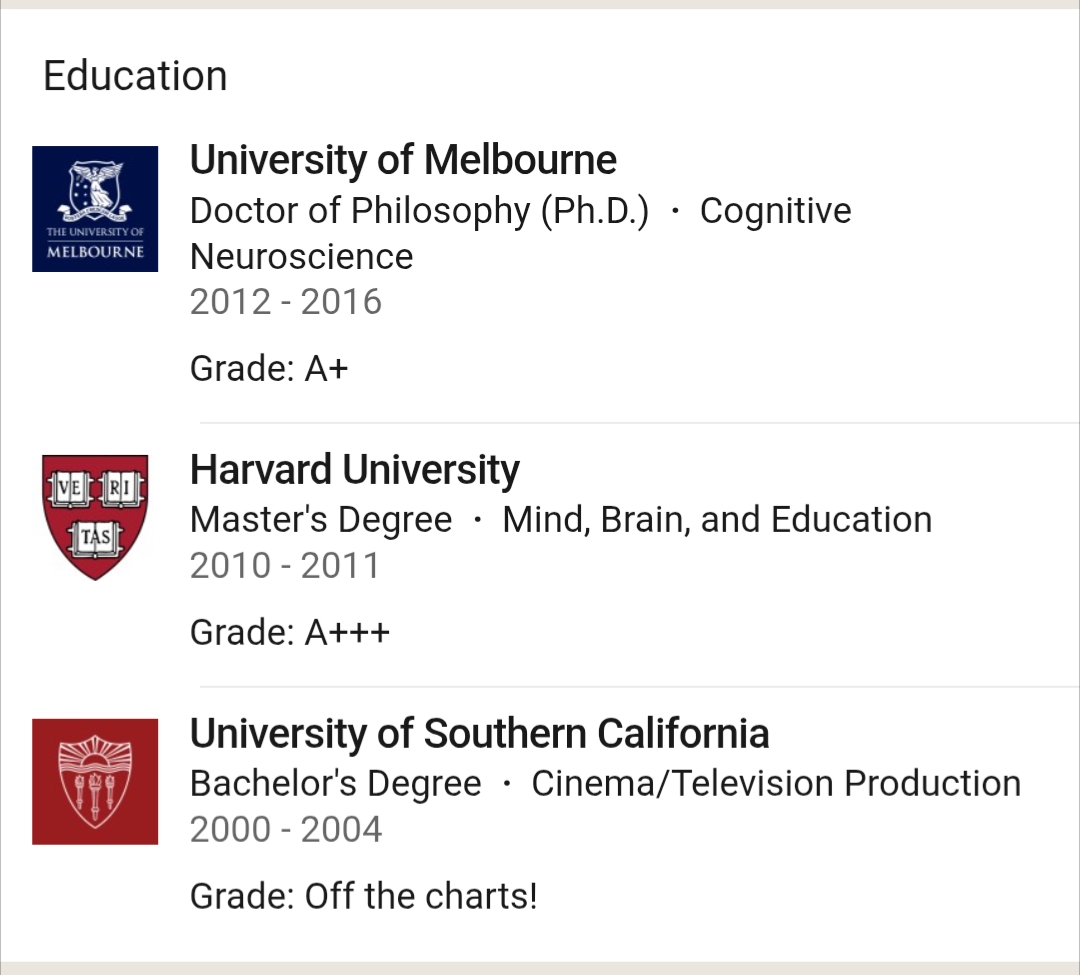Select the 2012 - 2016 date range
The image size is (1080, 975).
(x=286, y=302)
